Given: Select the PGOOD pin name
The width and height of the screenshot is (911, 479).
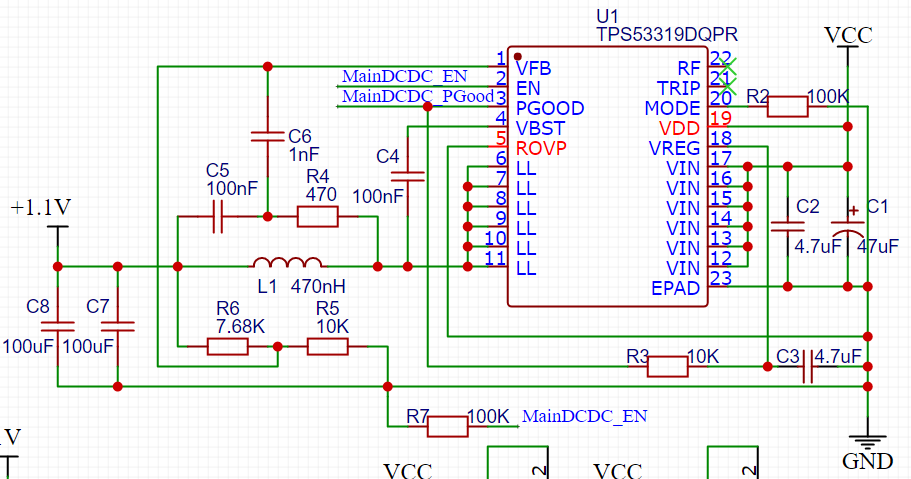Looking at the screenshot, I should 550,108.
